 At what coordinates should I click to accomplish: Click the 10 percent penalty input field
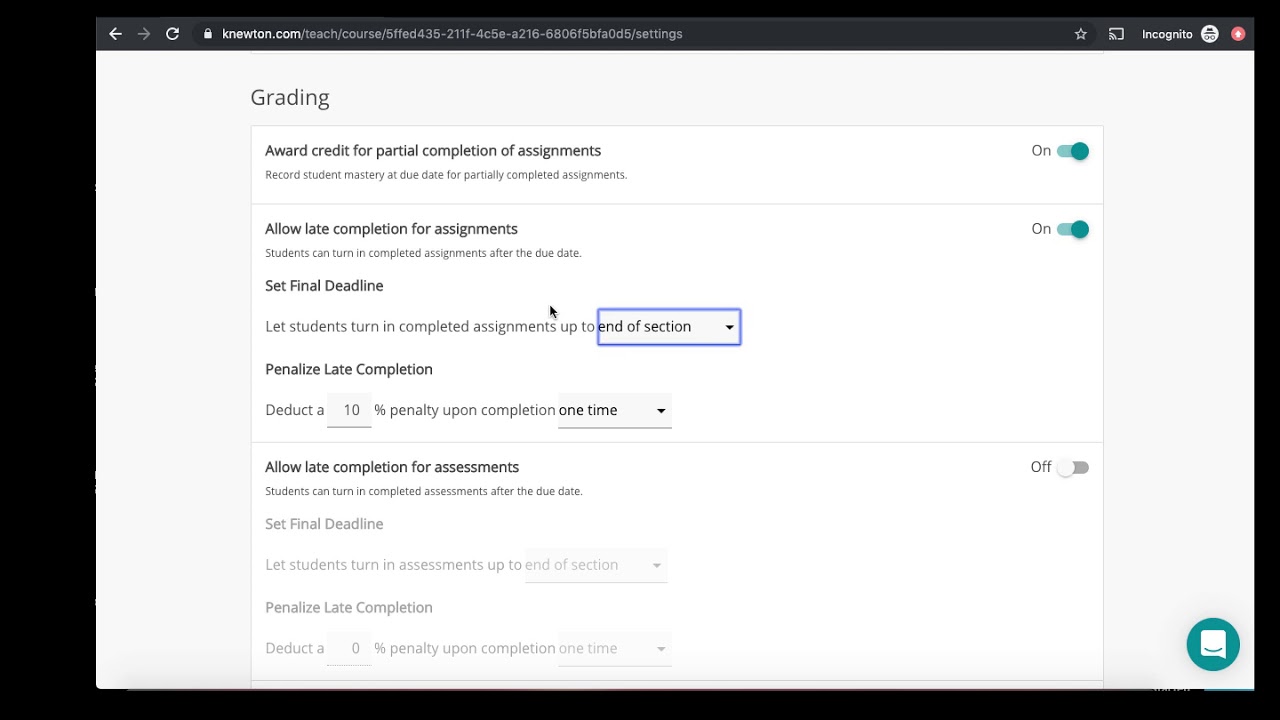(349, 410)
